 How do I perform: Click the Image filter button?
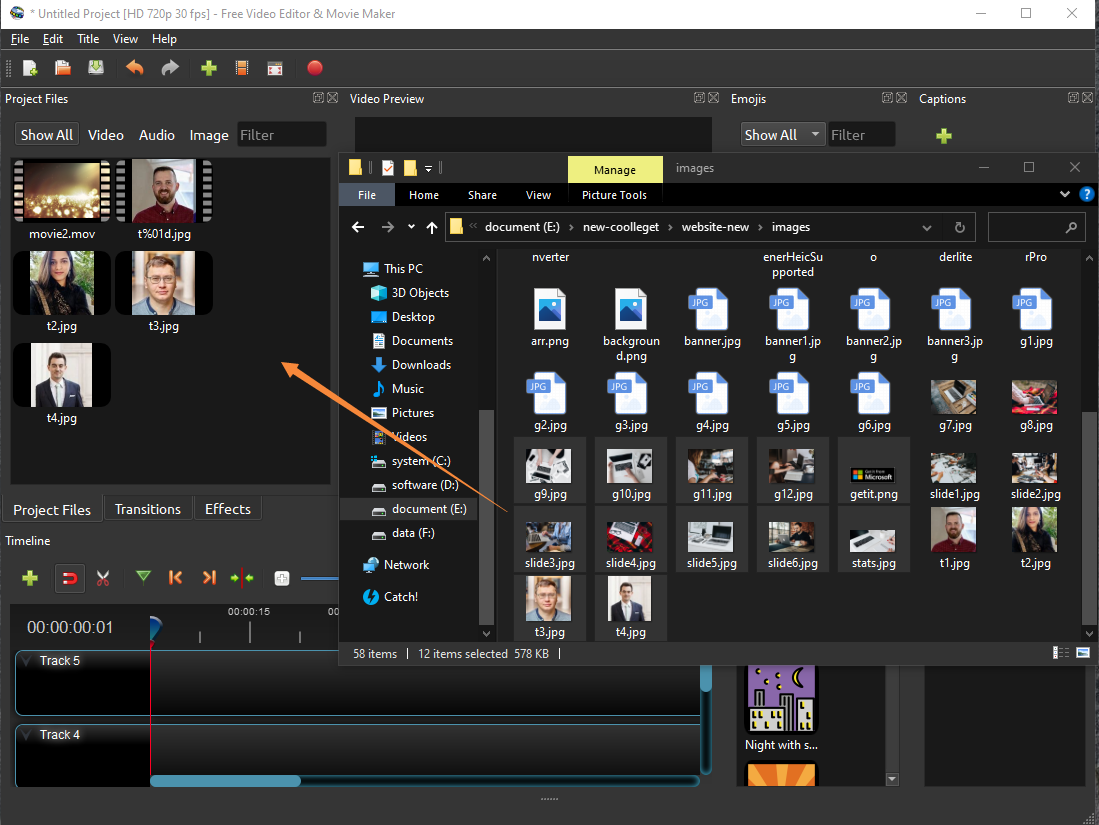pyautogui.click(x=209, y=135)
